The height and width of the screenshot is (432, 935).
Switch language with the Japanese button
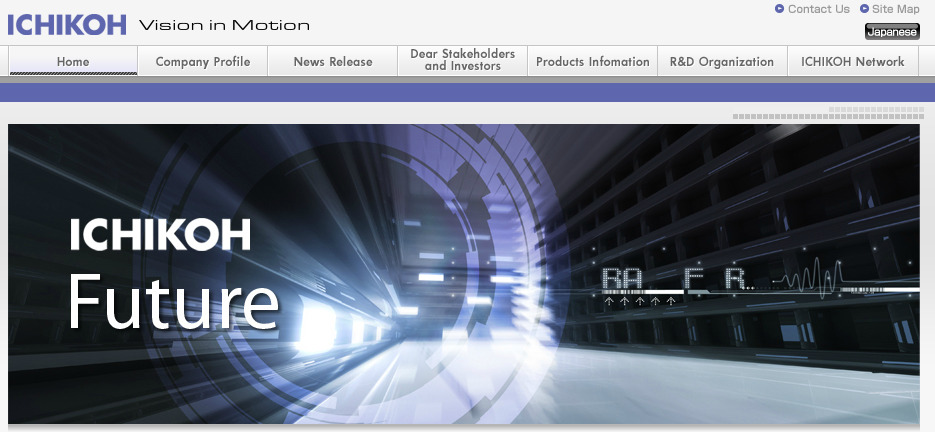pos(892,32)
